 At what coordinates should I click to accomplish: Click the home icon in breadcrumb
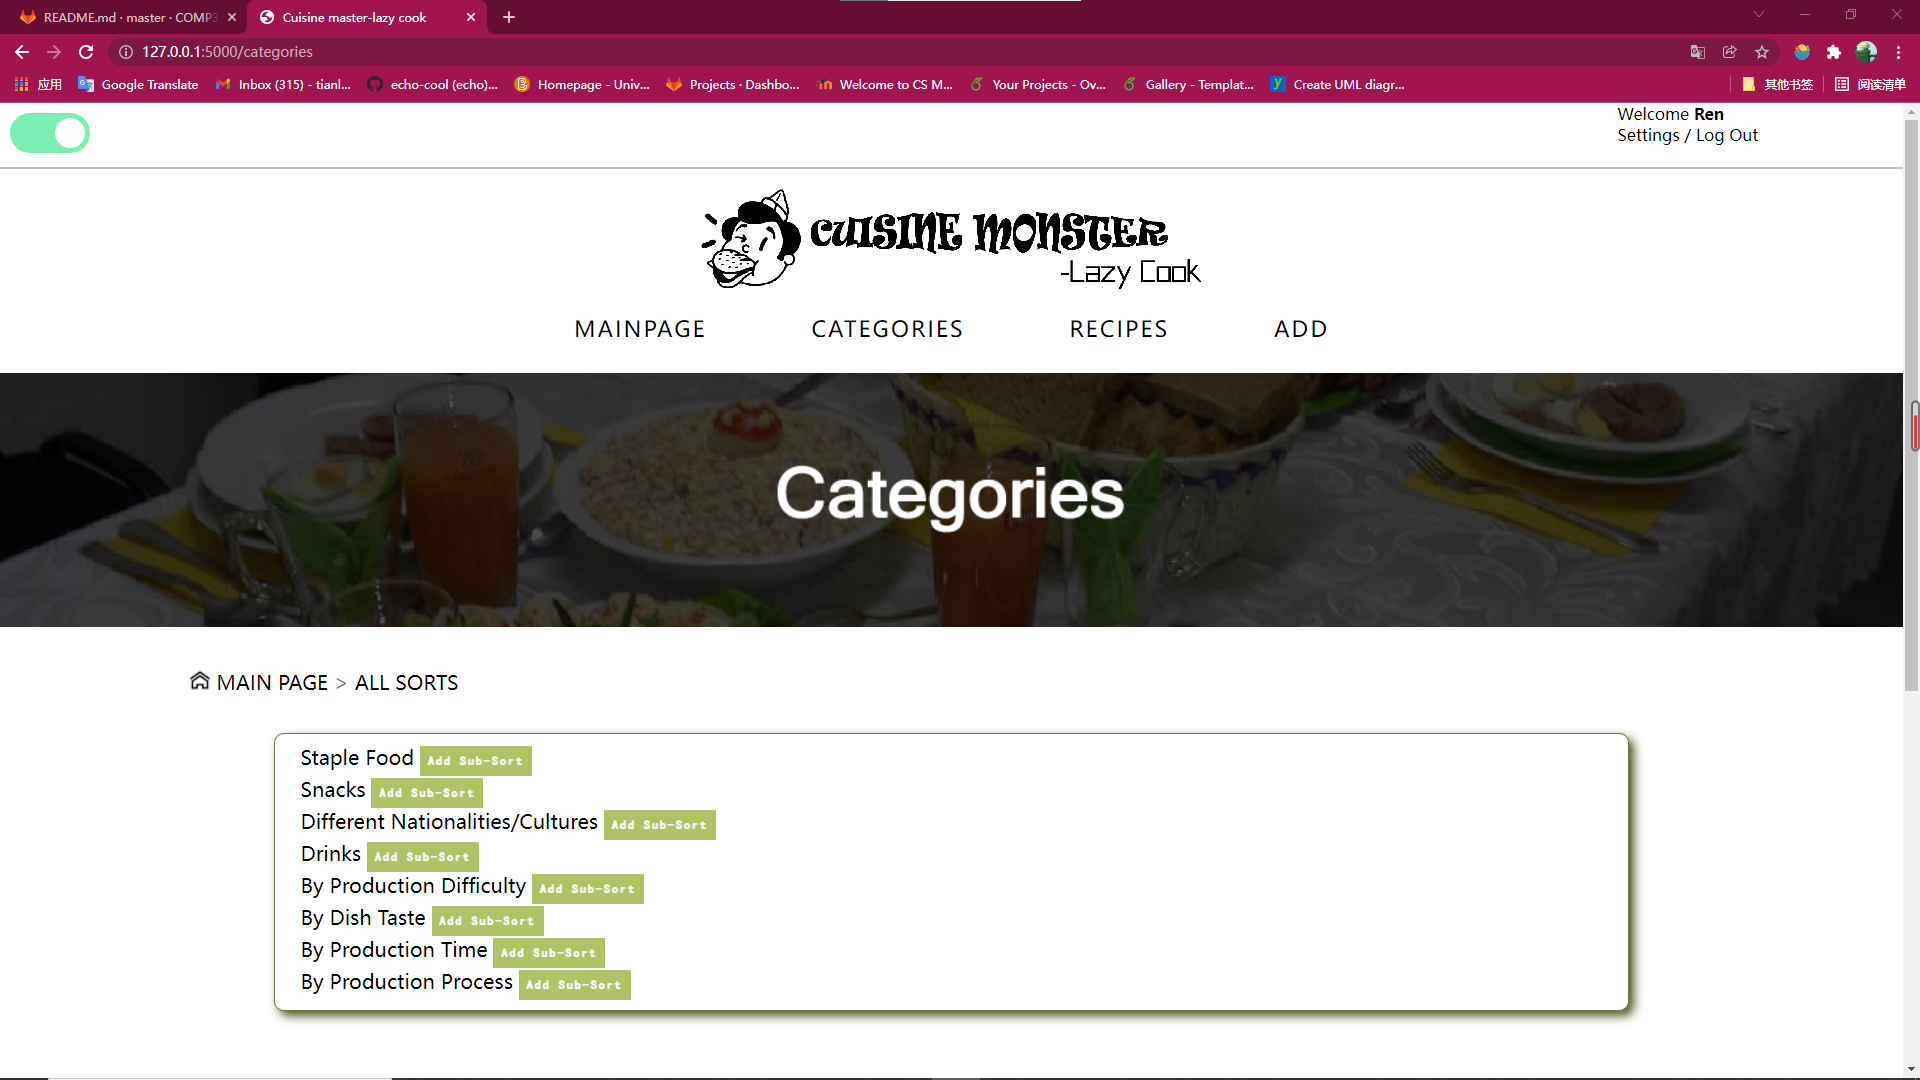tap(200, 681)
